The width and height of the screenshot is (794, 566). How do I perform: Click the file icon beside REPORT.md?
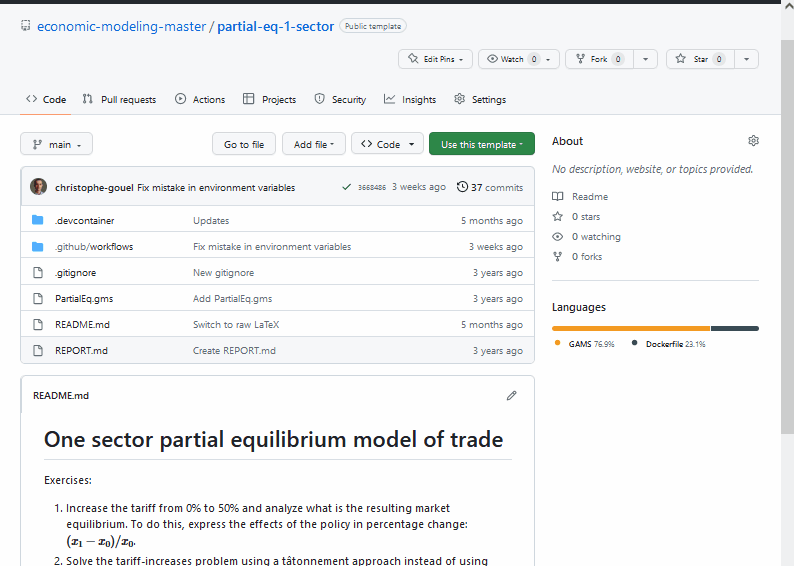(38, 350)
